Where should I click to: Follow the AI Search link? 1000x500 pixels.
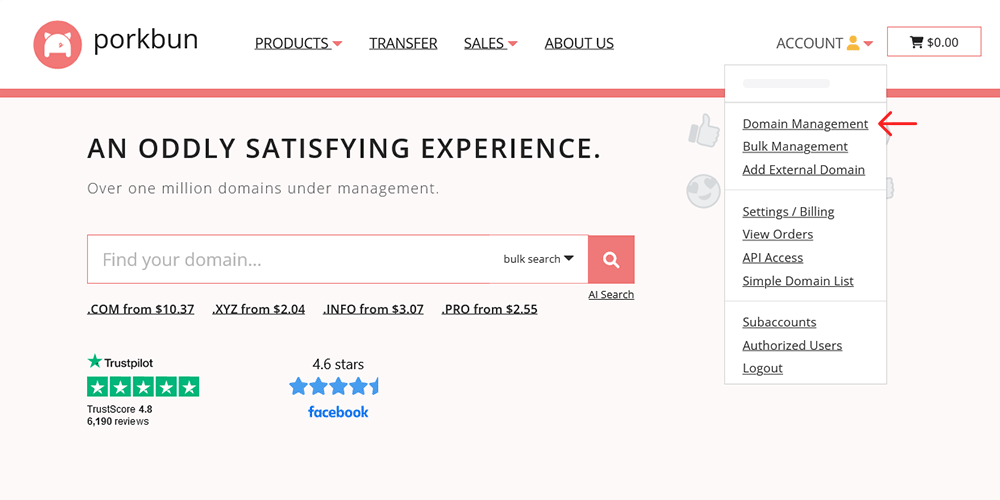pyautogui.click(x=611, y=295)
